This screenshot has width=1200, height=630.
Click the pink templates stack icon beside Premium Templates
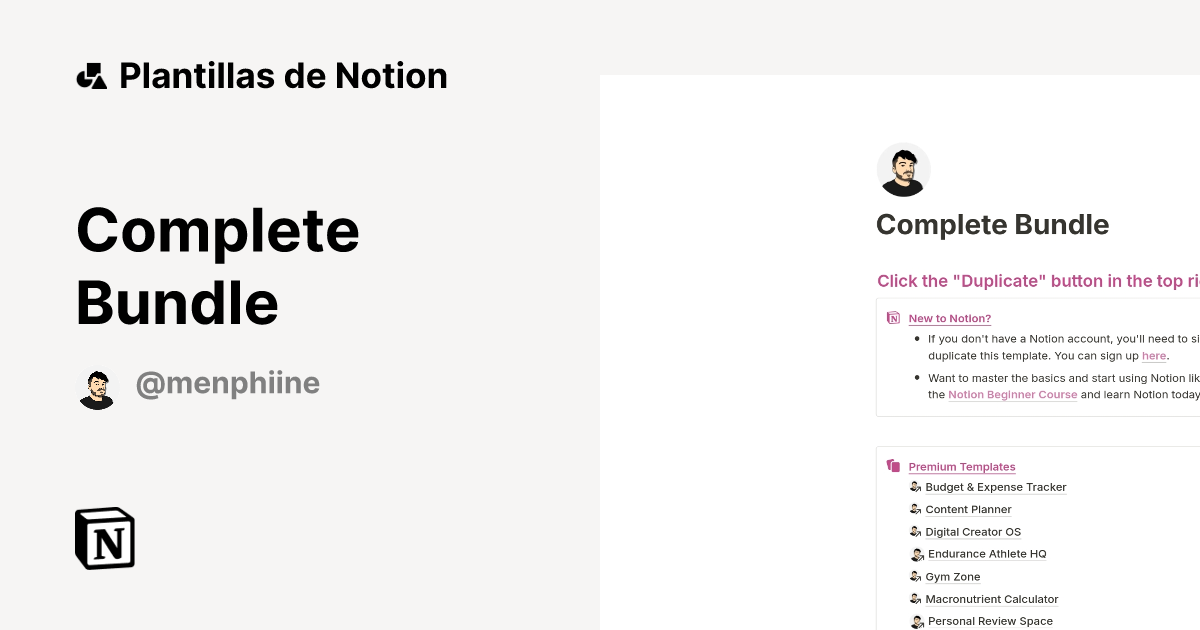coord(892,465)
